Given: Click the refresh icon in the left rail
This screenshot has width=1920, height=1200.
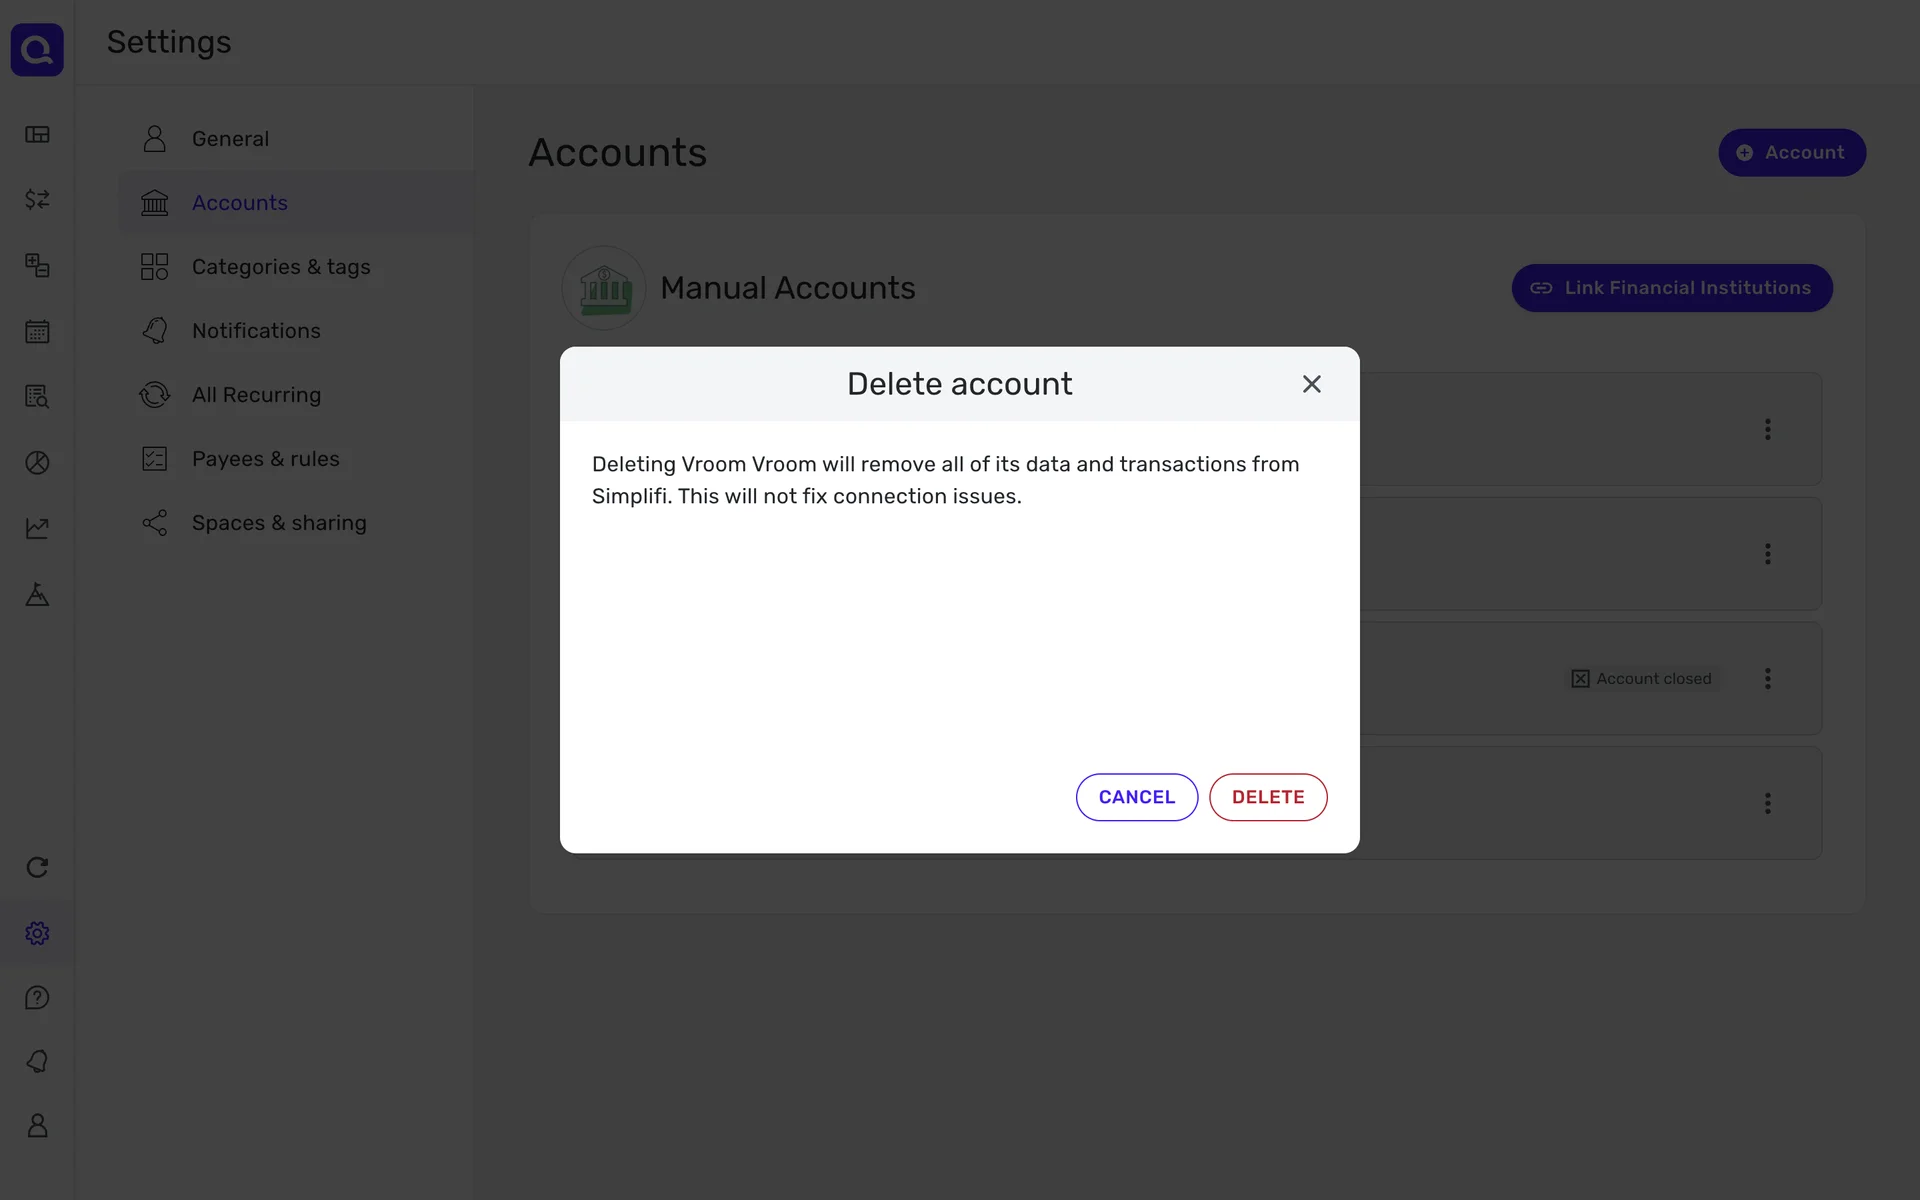Looking at the screenshot, I should coord(37,867).
